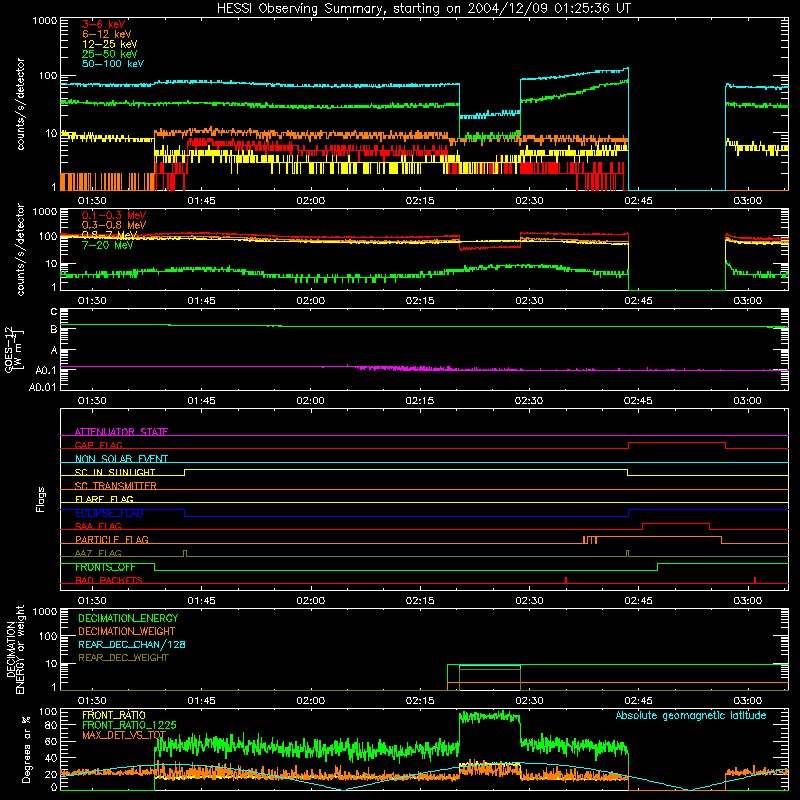This screenshot has width=800, height=800.
Task: Click the first bad packets spike marker
Action: [566, 580]
